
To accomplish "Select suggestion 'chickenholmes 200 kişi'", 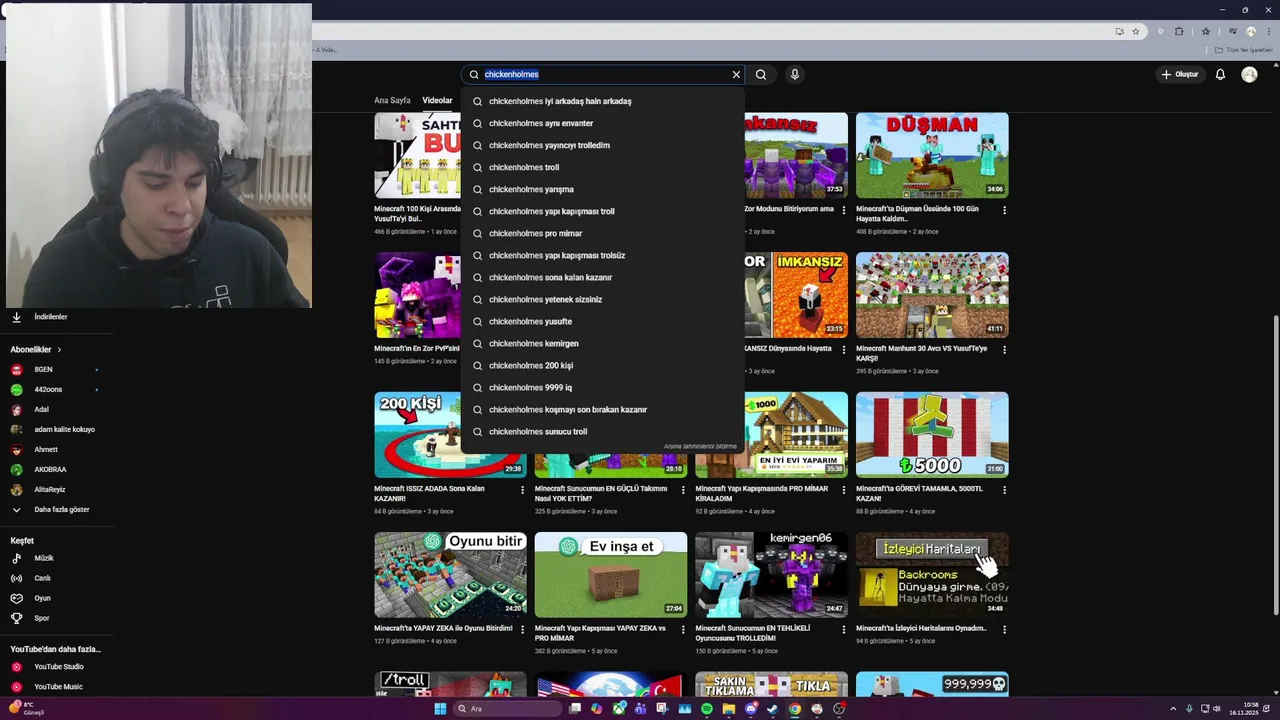I will point(603,365).
